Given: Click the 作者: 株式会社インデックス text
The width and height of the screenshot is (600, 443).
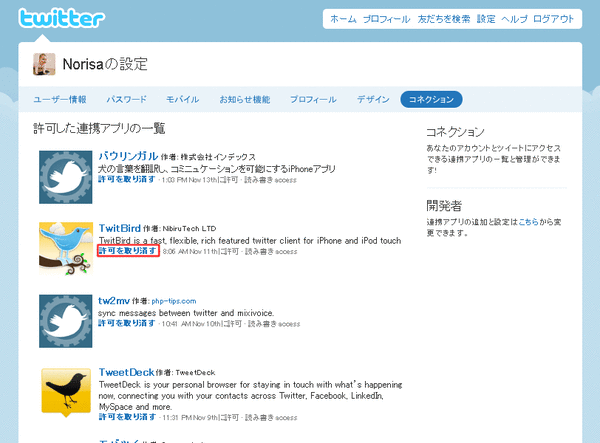Looking at the screenshot, I should coord(208,157).
